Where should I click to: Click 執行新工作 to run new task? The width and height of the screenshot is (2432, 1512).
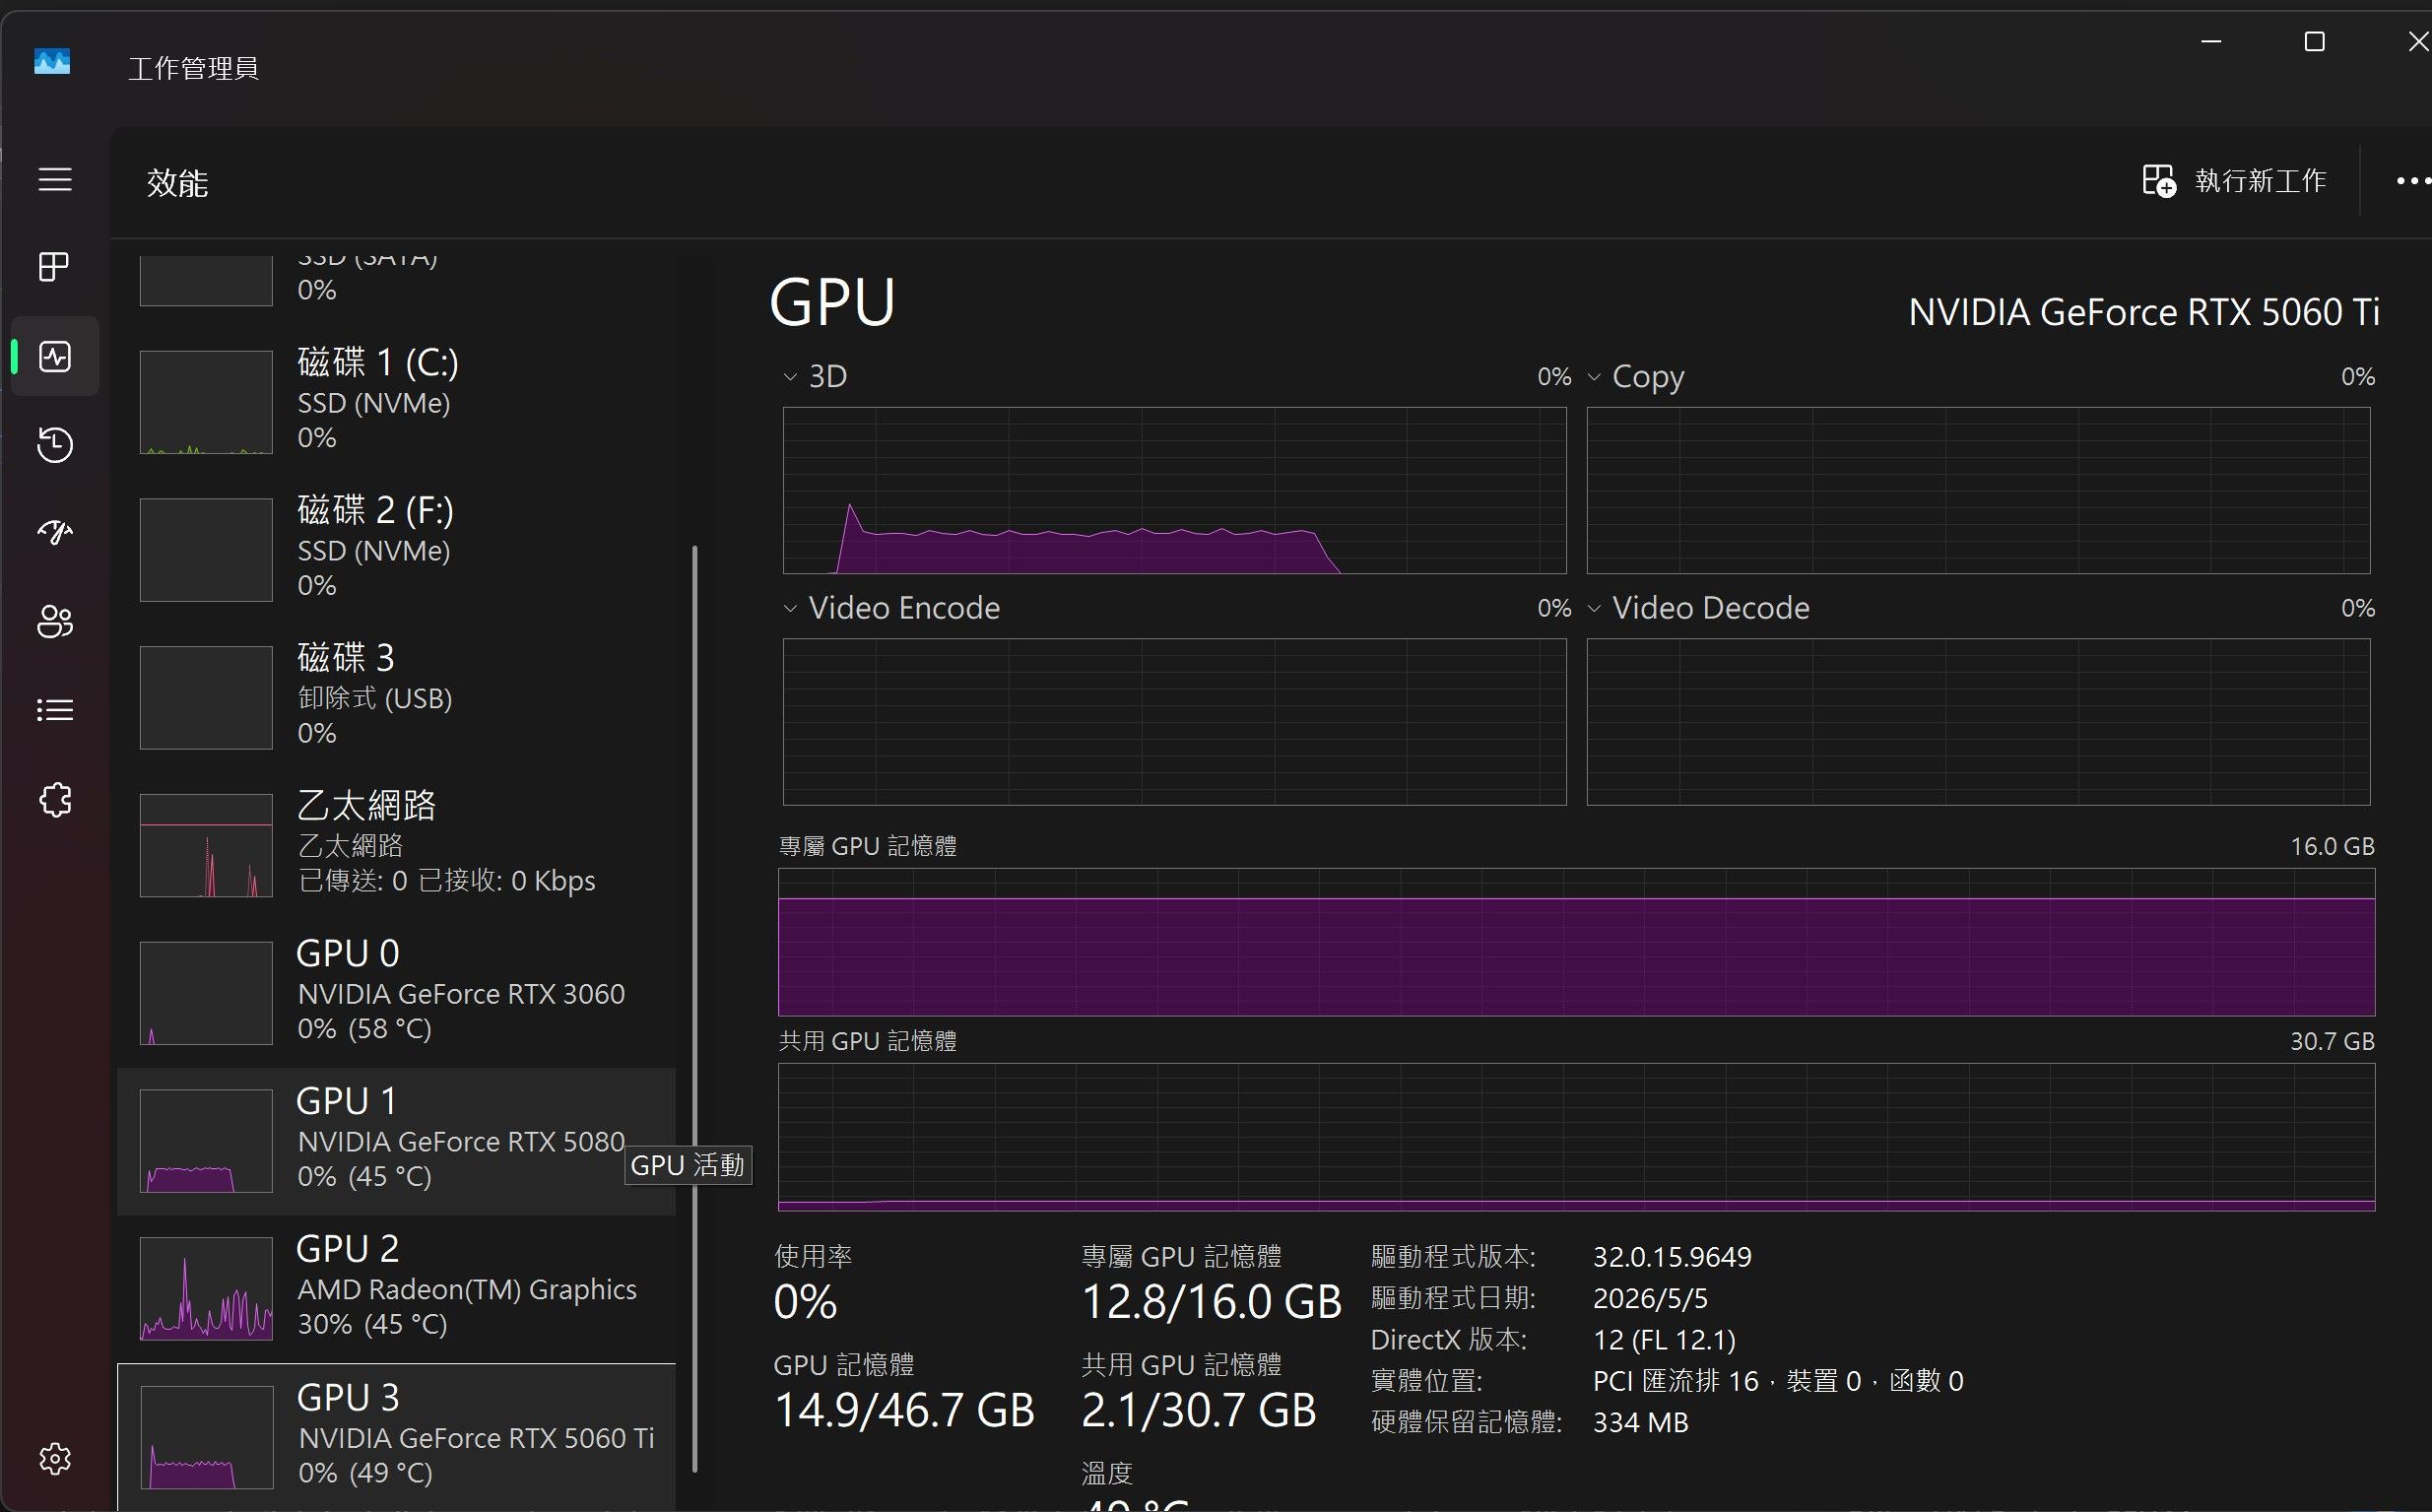click(2234, 181)
